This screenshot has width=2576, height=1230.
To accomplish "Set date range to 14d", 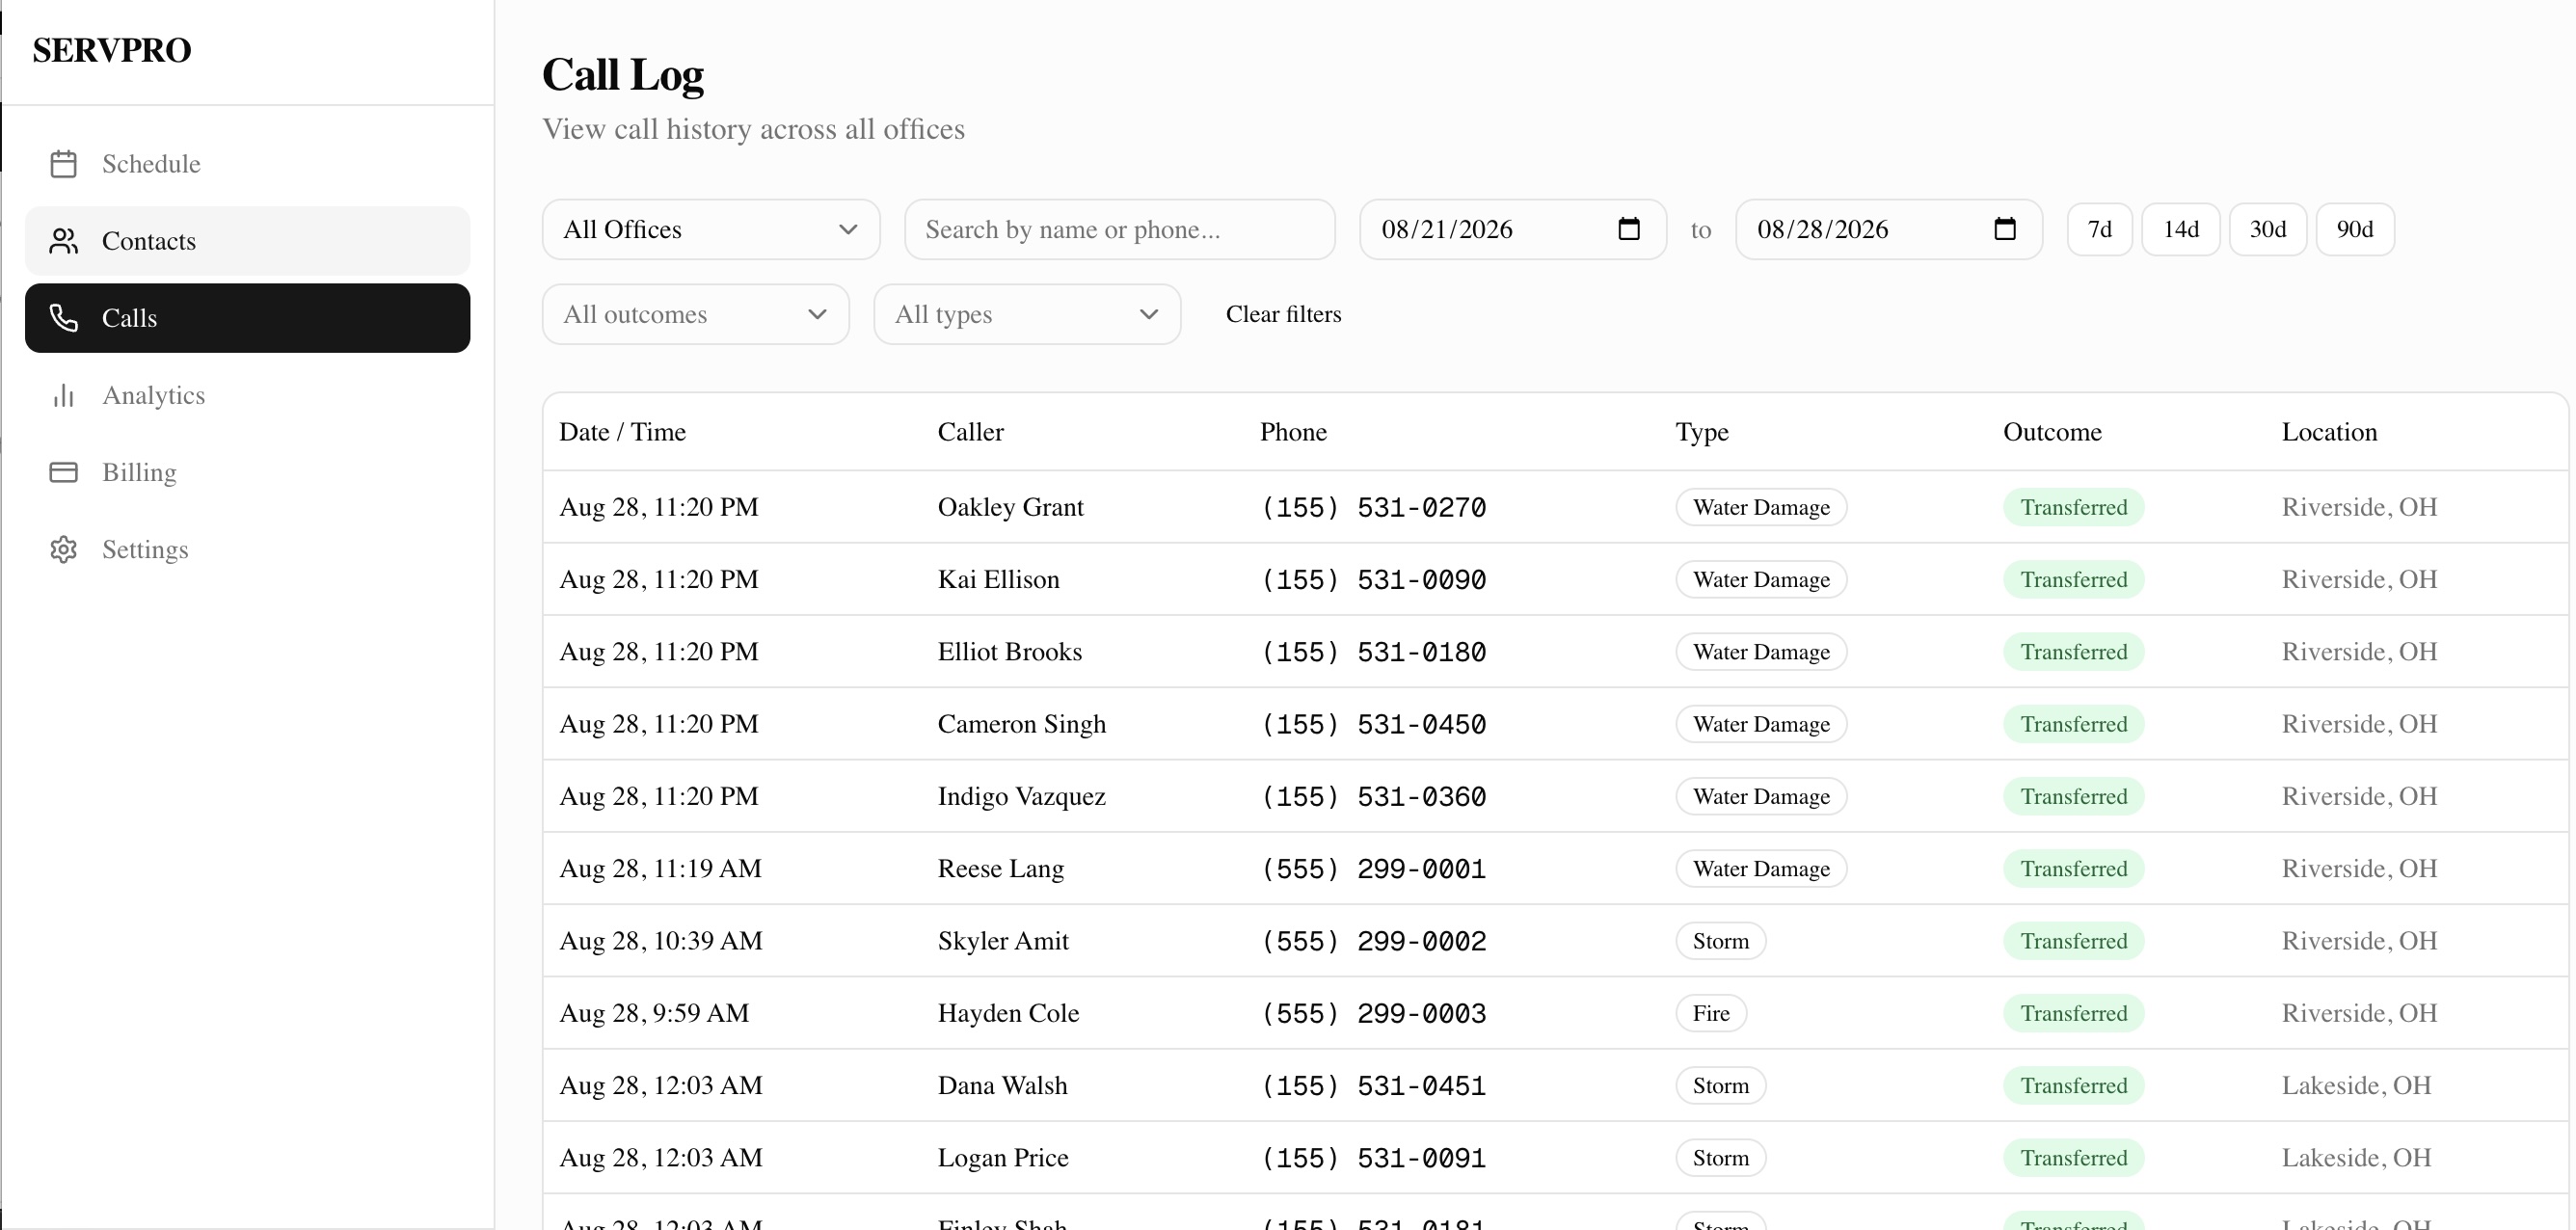I will pos(2181,230).
